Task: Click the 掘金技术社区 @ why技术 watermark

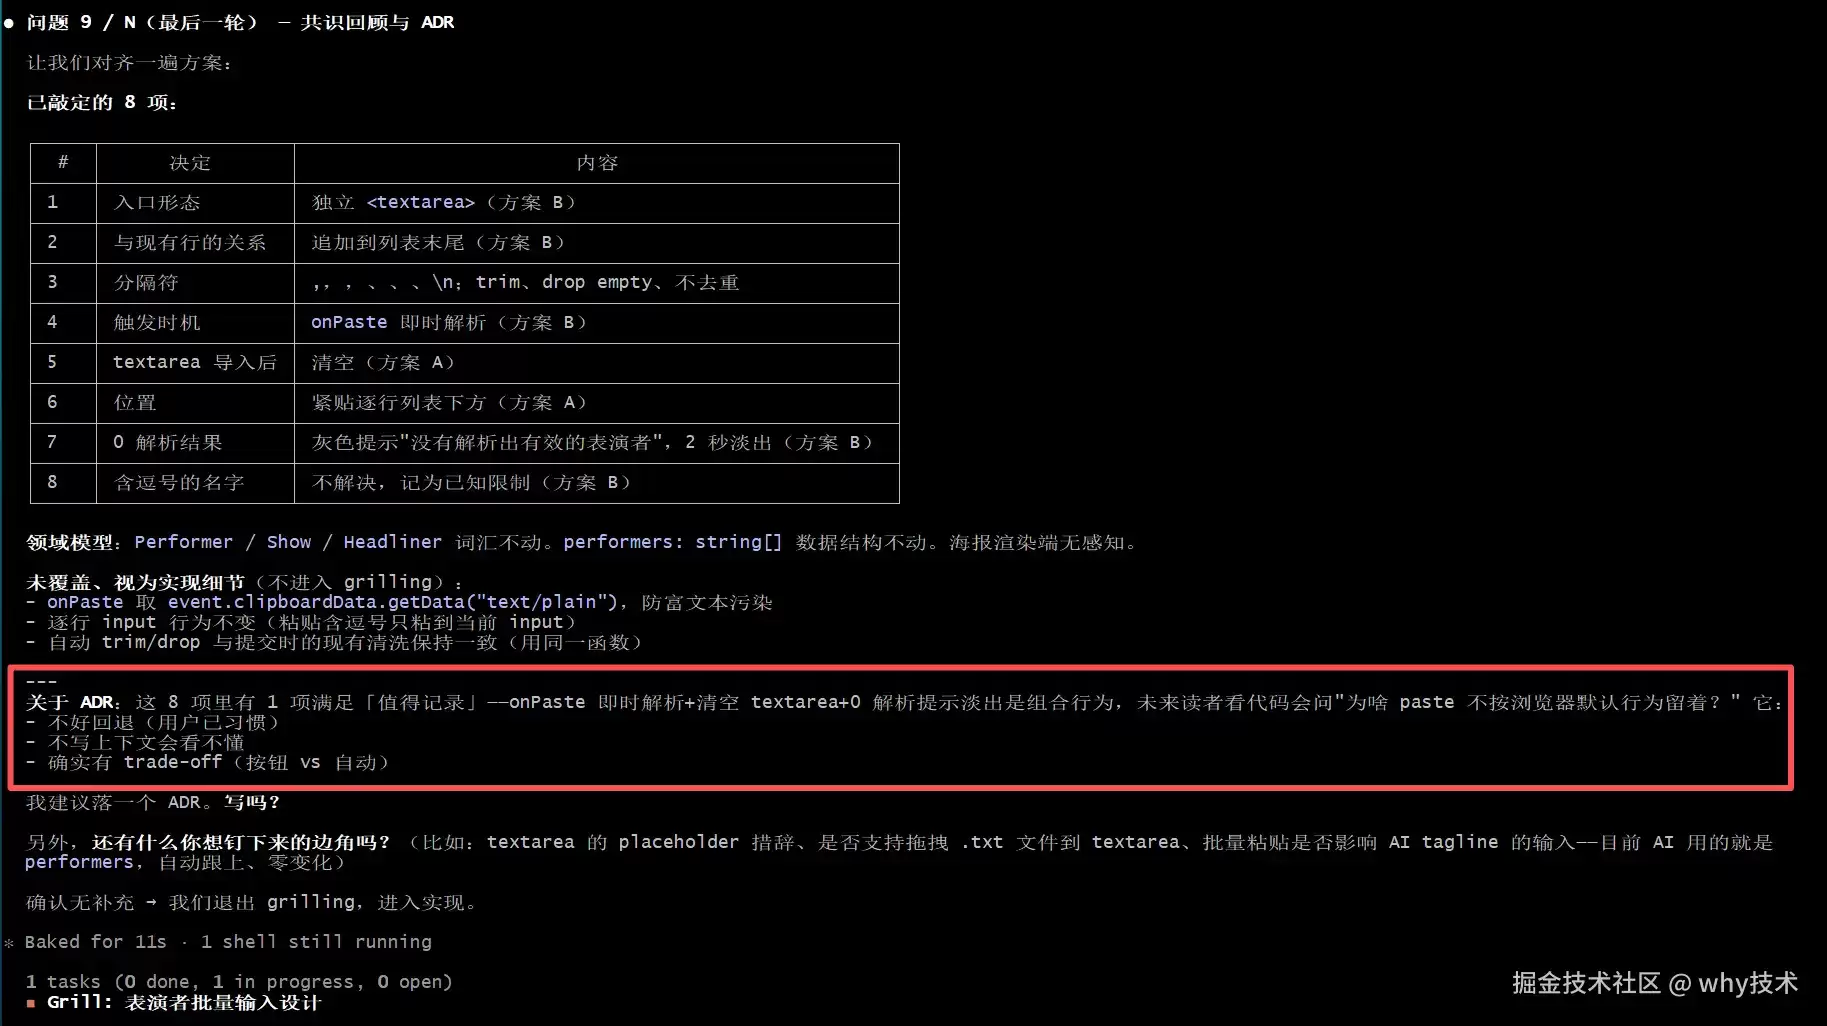Action: (x=1655, y=983)
